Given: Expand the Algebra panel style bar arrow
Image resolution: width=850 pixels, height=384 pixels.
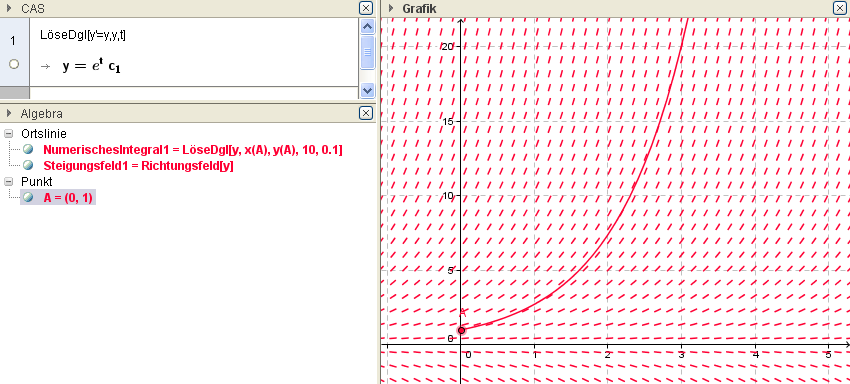Looking at the screenshot, I should [9, 113].
